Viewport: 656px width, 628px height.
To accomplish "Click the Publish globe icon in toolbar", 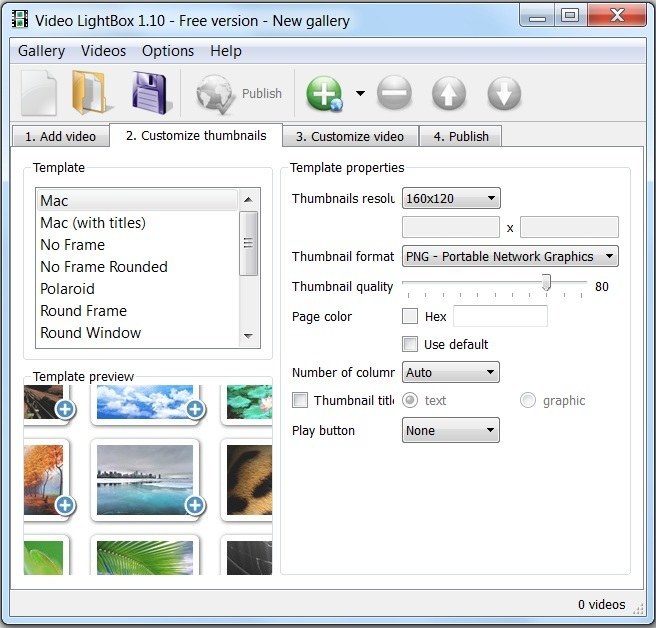I will tap(215, 94).
